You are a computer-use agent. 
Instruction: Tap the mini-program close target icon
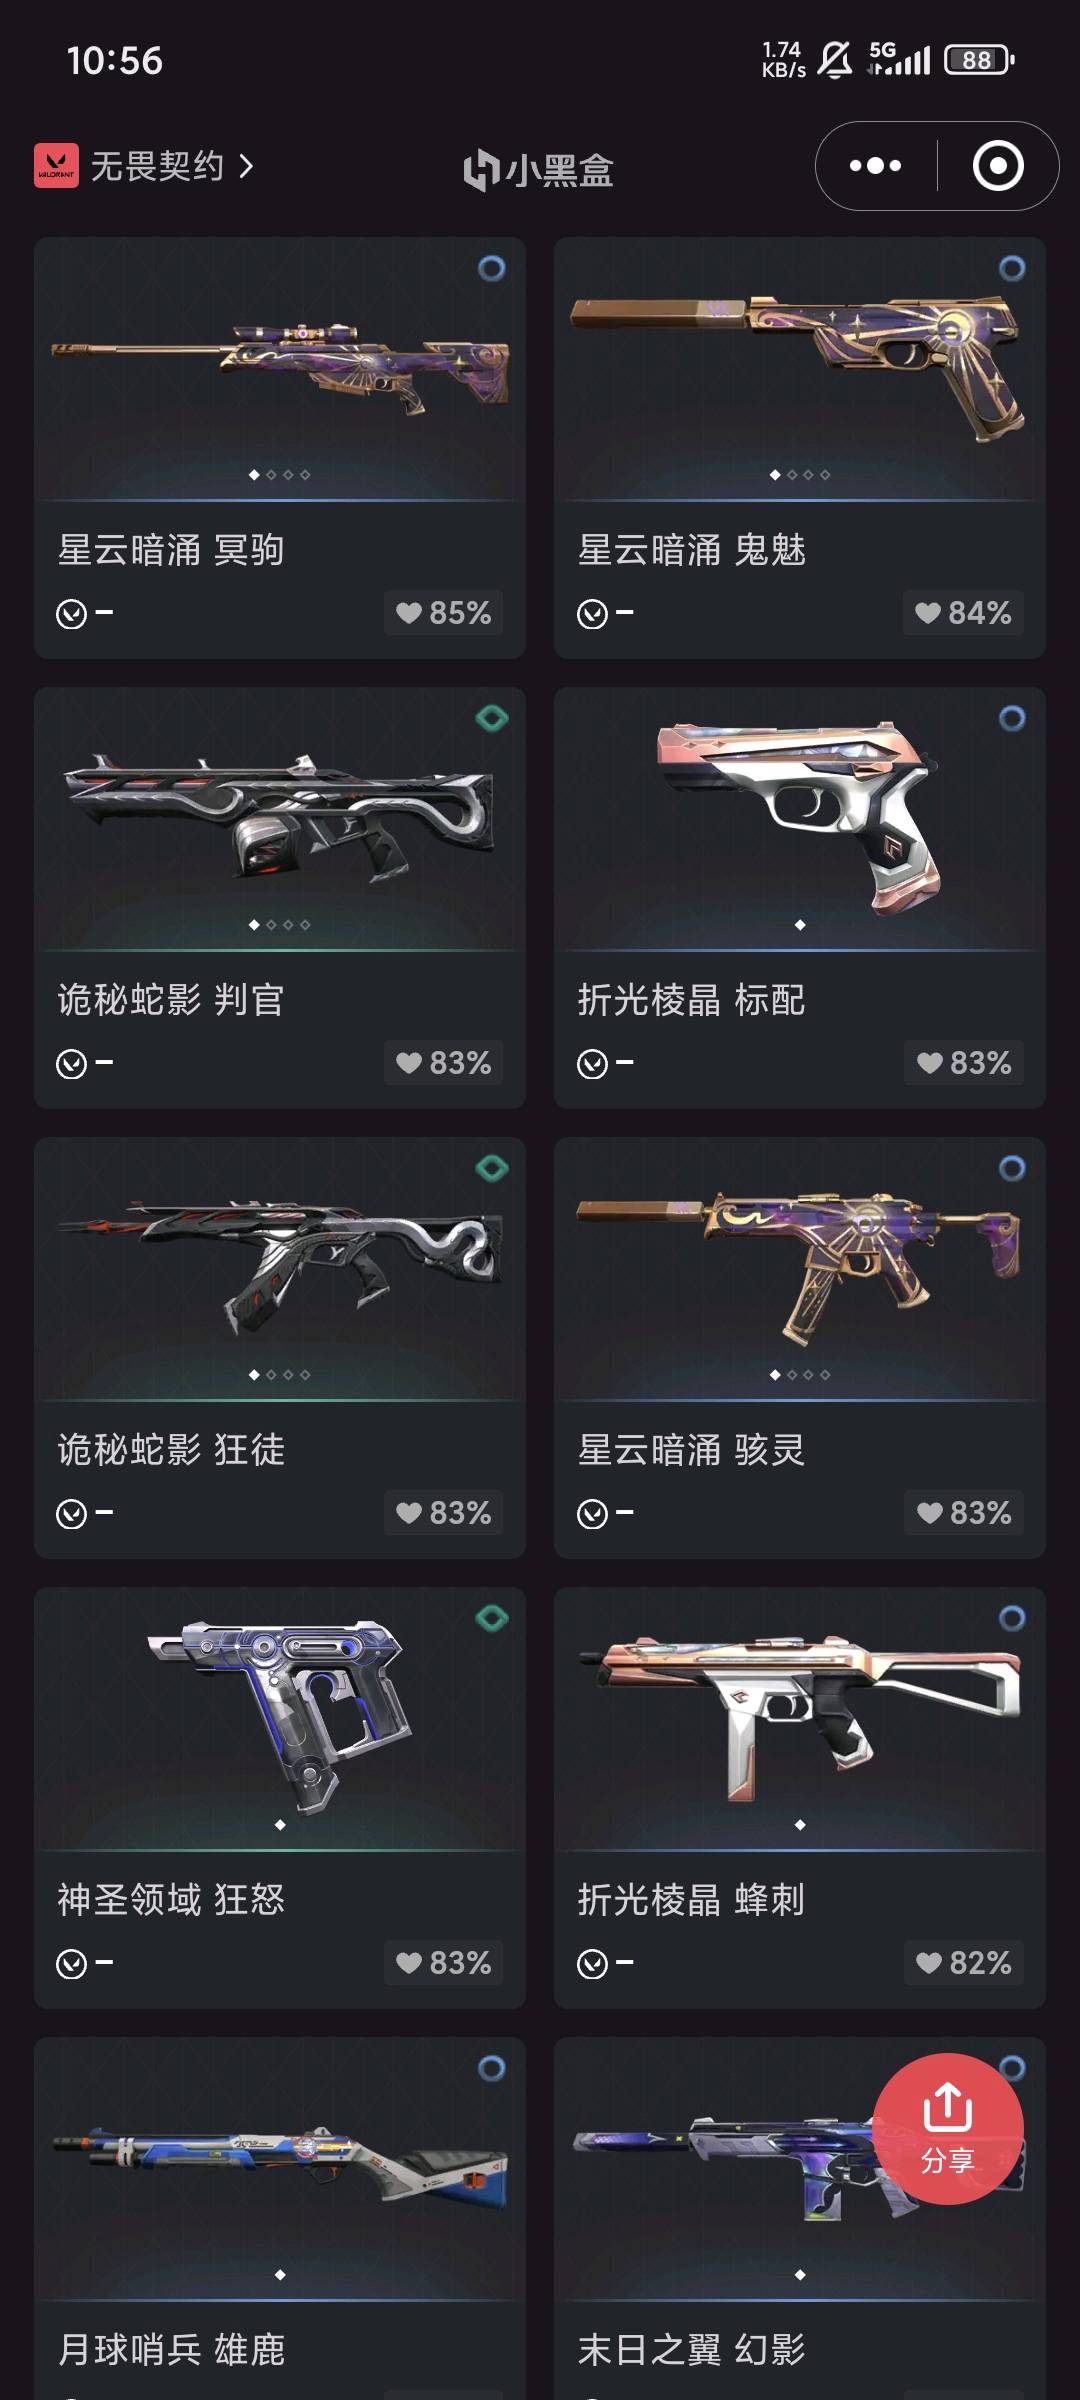998,166
